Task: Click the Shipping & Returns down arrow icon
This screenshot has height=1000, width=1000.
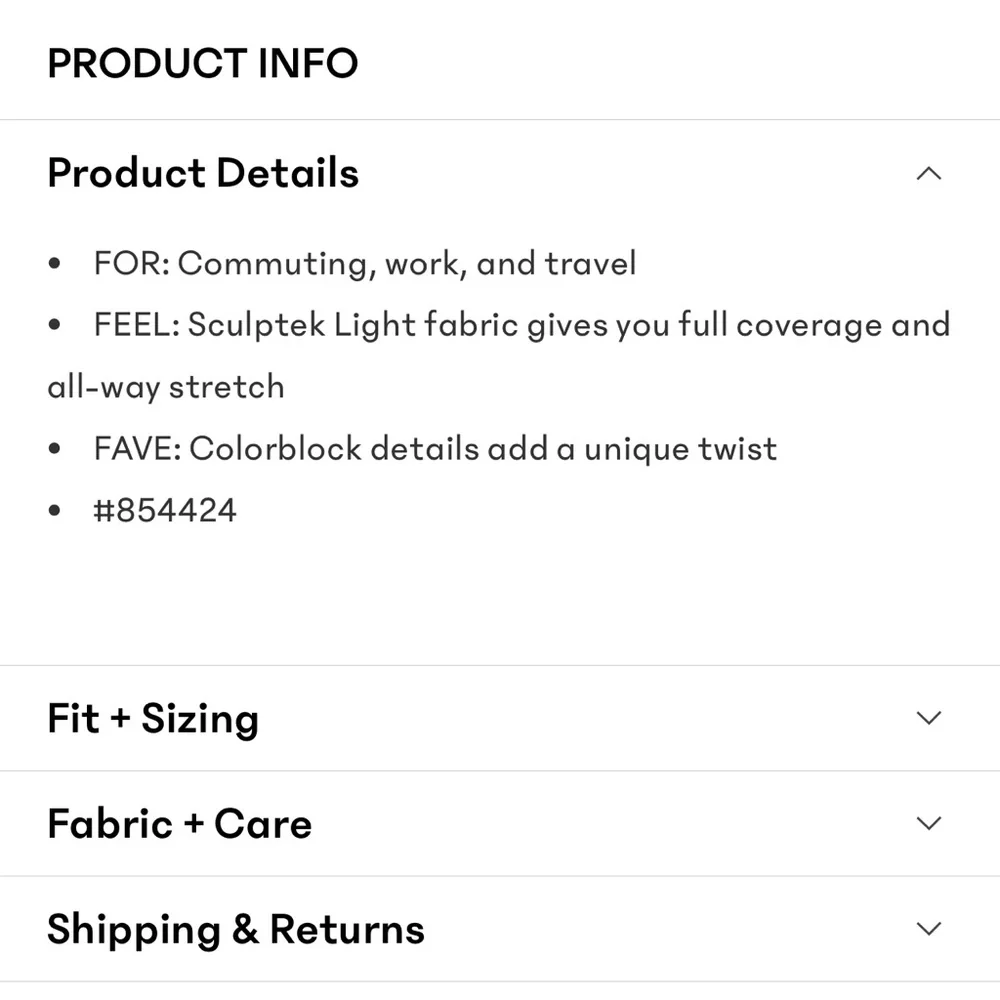Action: pyautogui.click(x=928, y=929)
